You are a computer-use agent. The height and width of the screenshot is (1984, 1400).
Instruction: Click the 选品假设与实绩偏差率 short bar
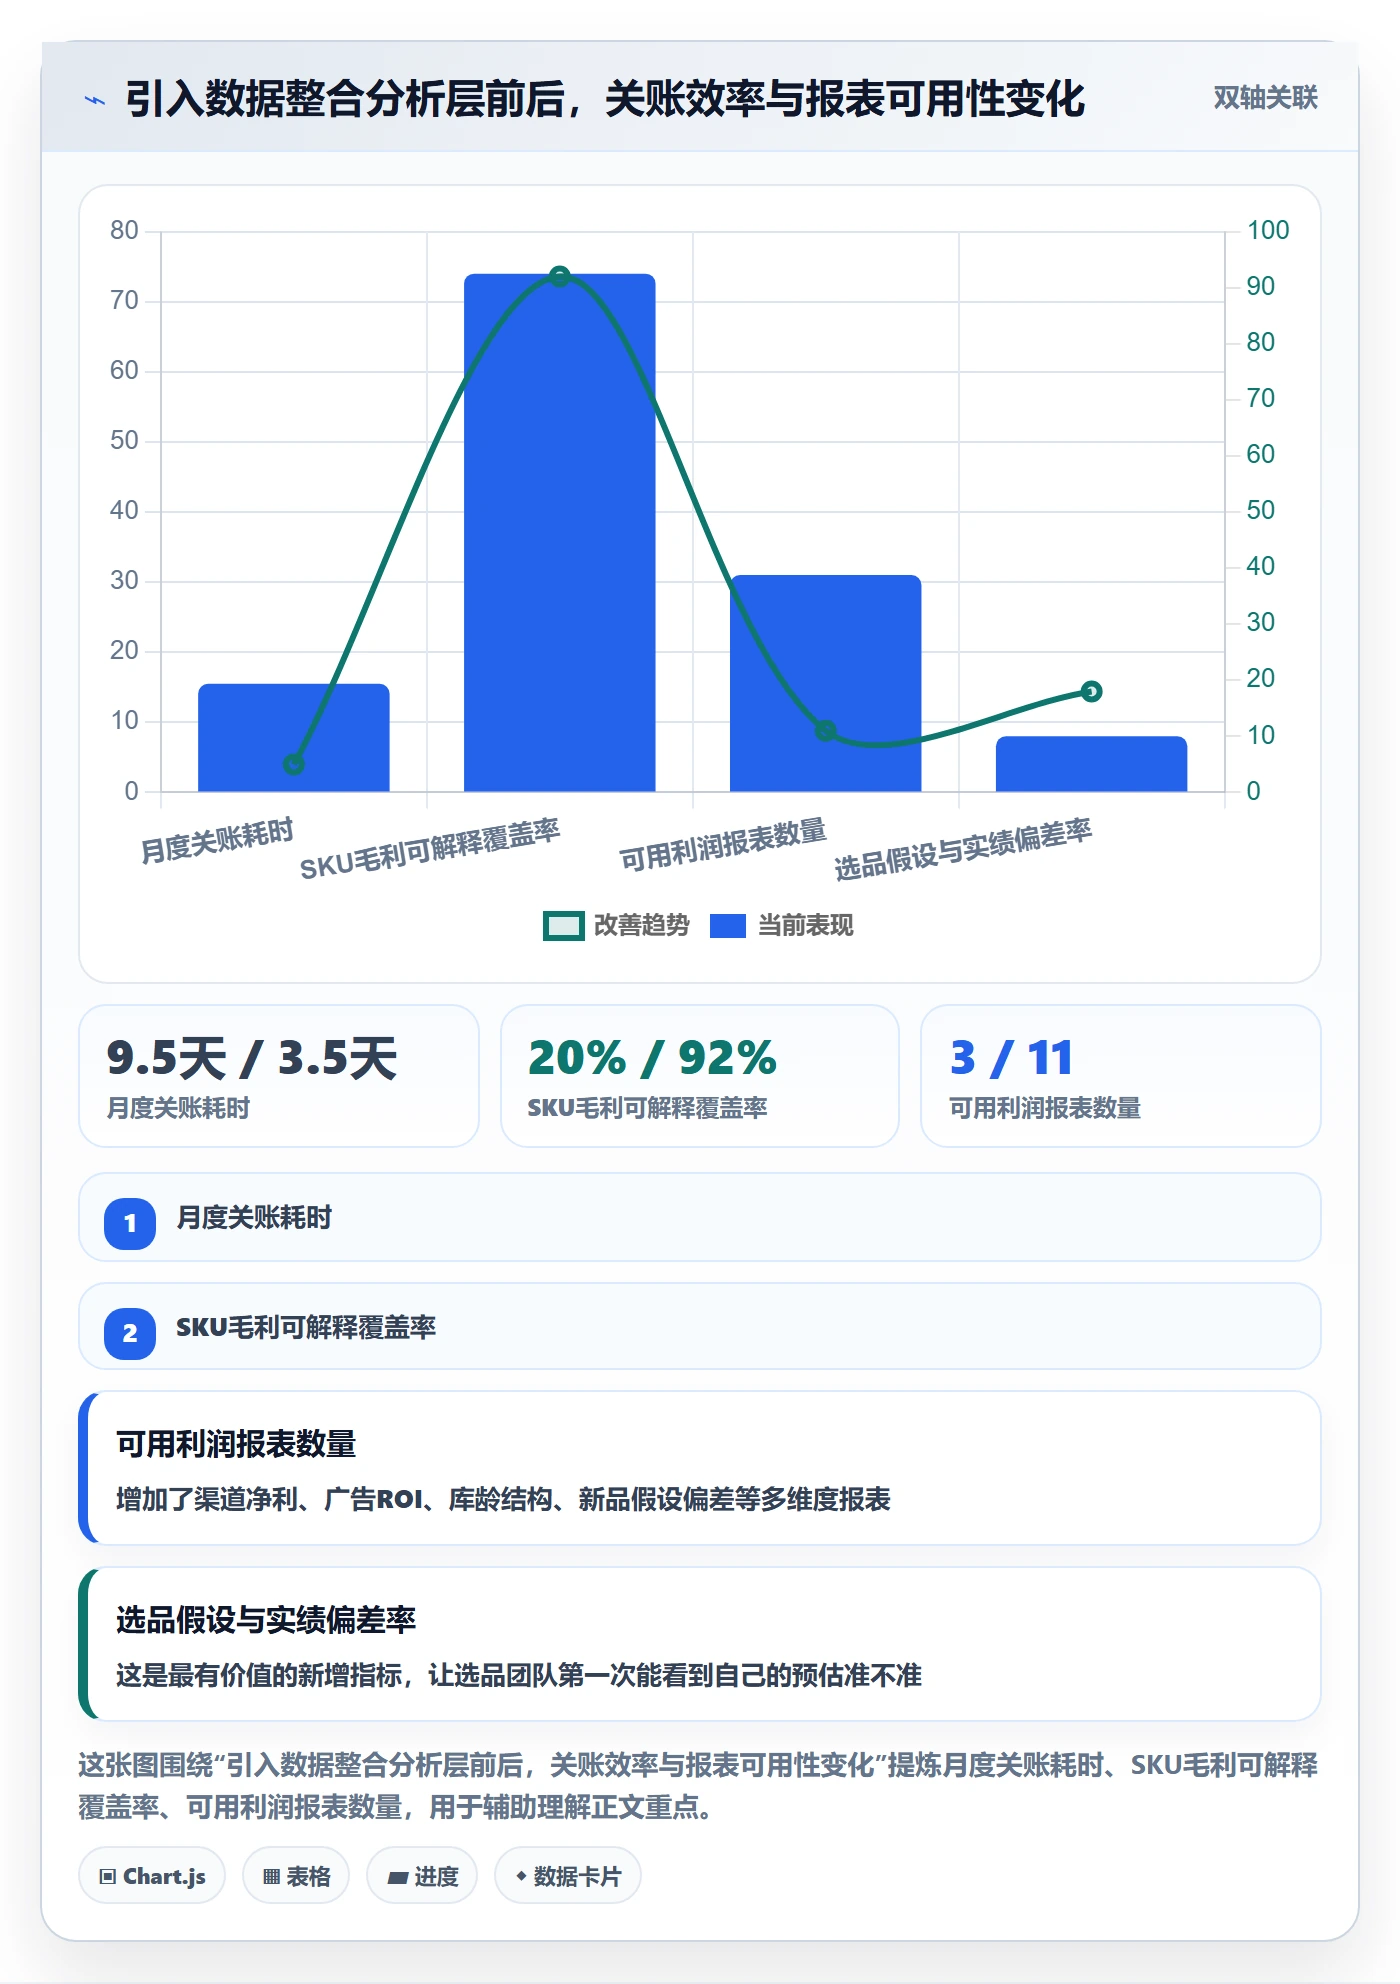(1092, 764)
